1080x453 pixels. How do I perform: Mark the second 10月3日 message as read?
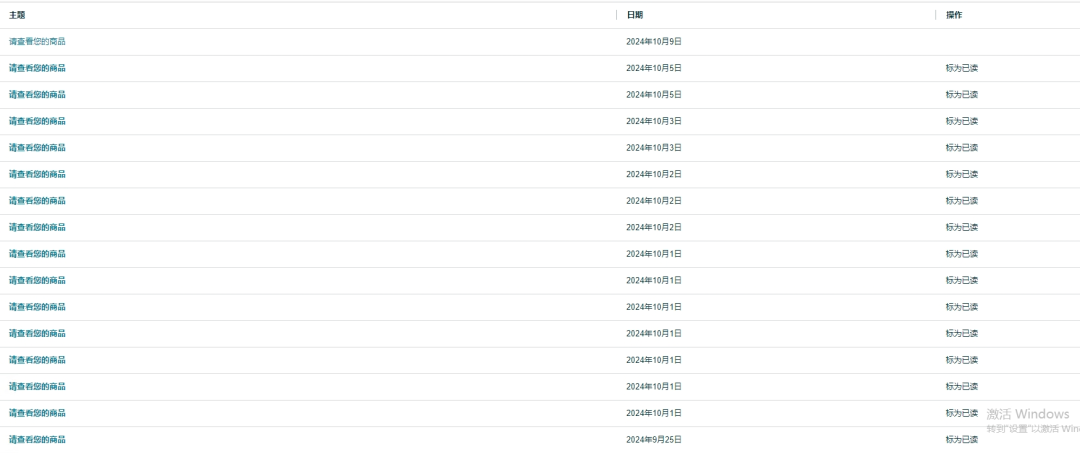pos(962,147)
